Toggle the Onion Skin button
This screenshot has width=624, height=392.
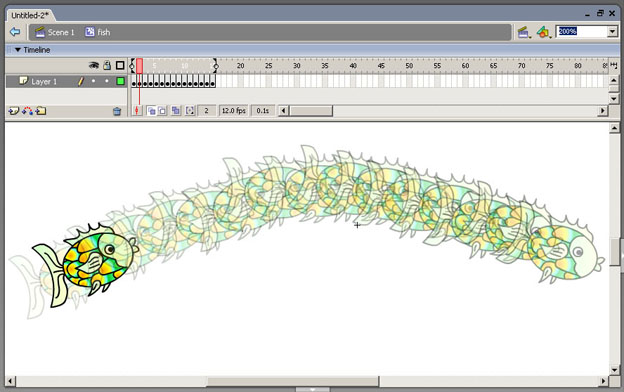[151, 111]
